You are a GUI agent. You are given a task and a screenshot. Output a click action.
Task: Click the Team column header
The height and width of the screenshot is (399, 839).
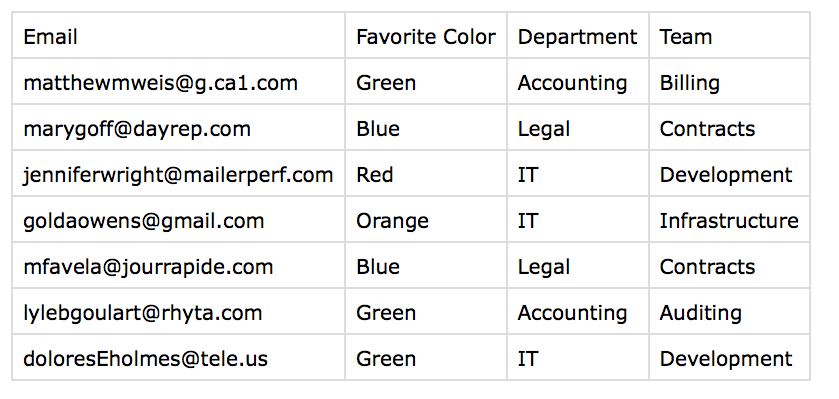pyautogui.click(x=729, y=35)
